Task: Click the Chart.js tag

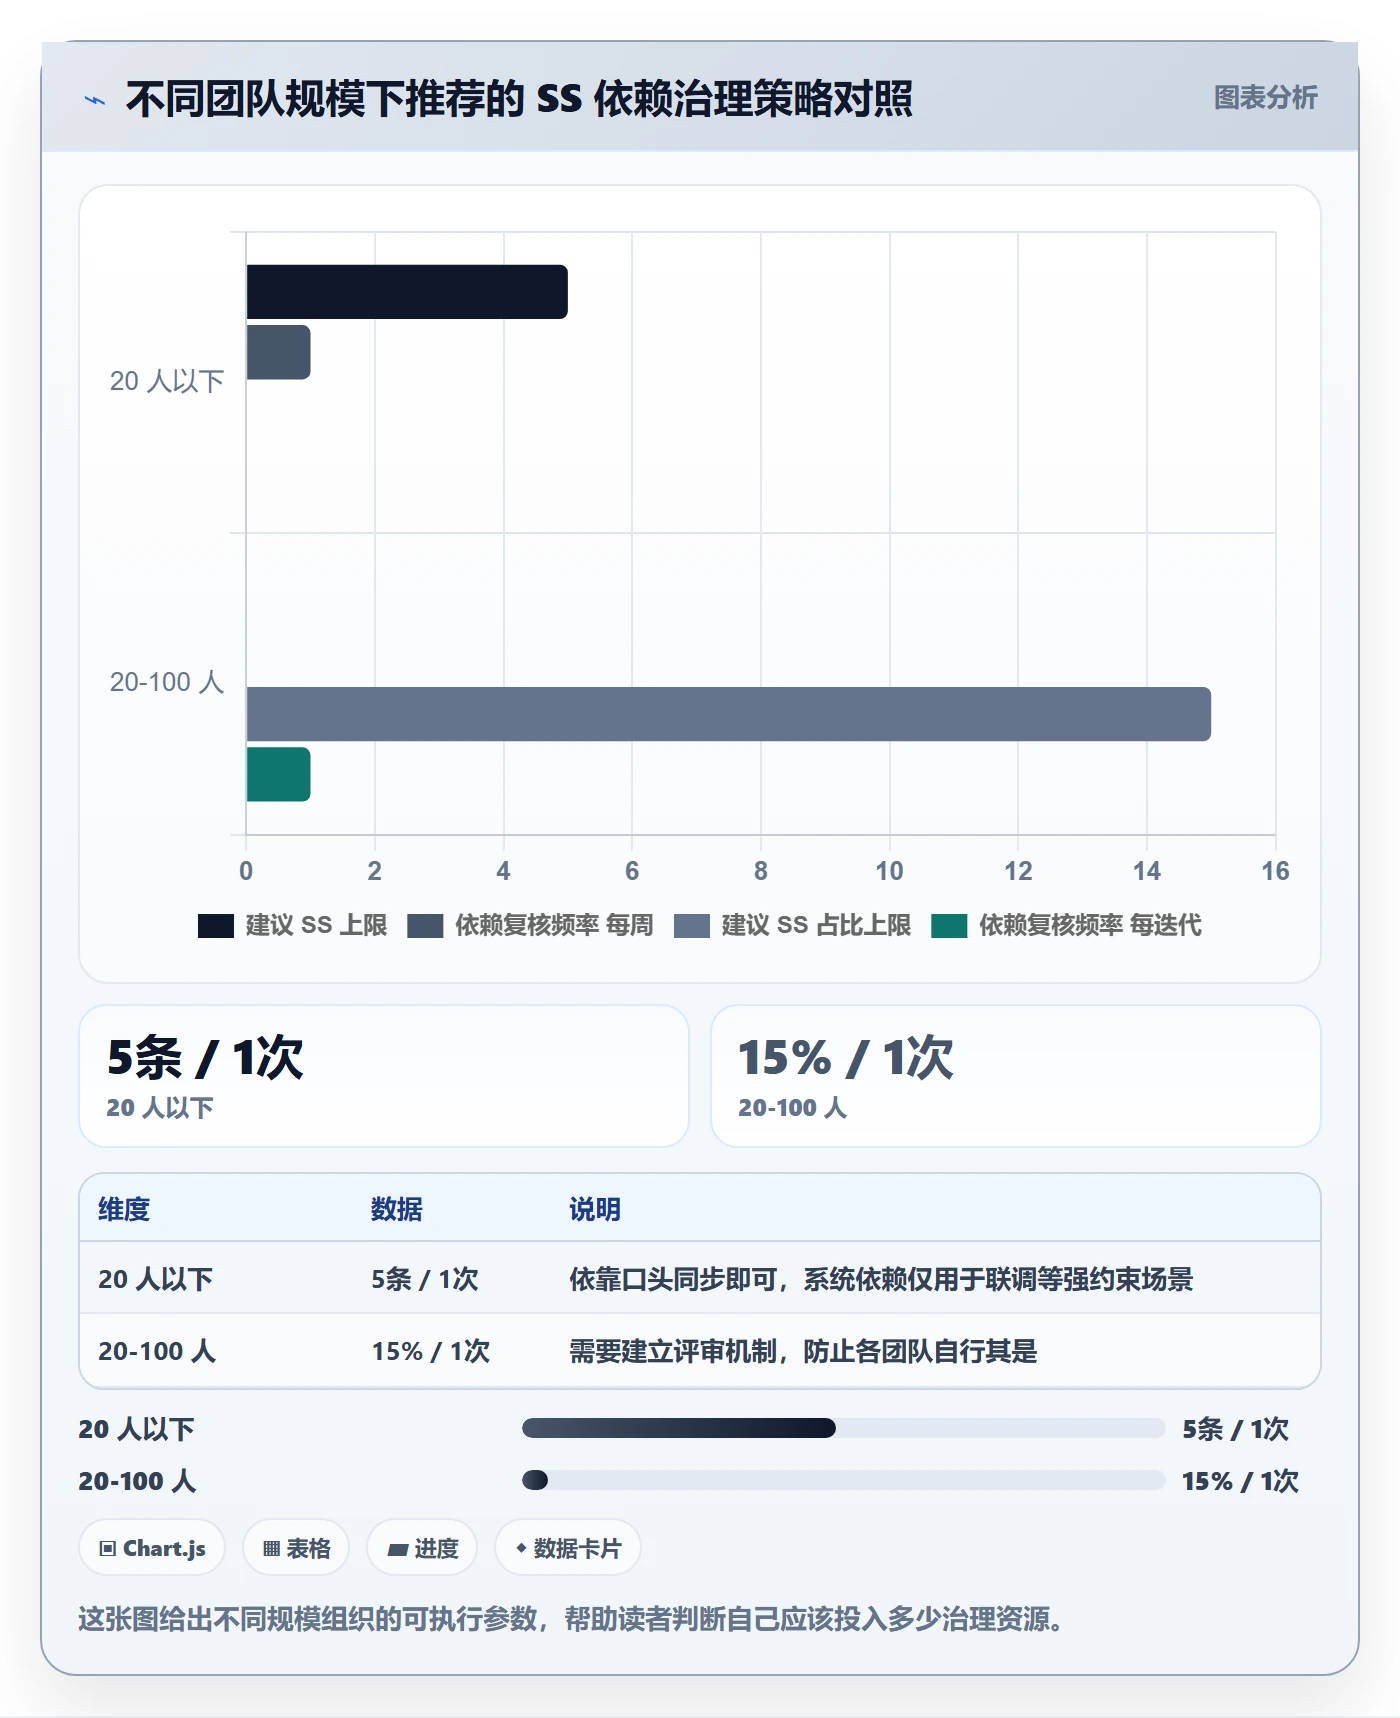Action: 152,1548
